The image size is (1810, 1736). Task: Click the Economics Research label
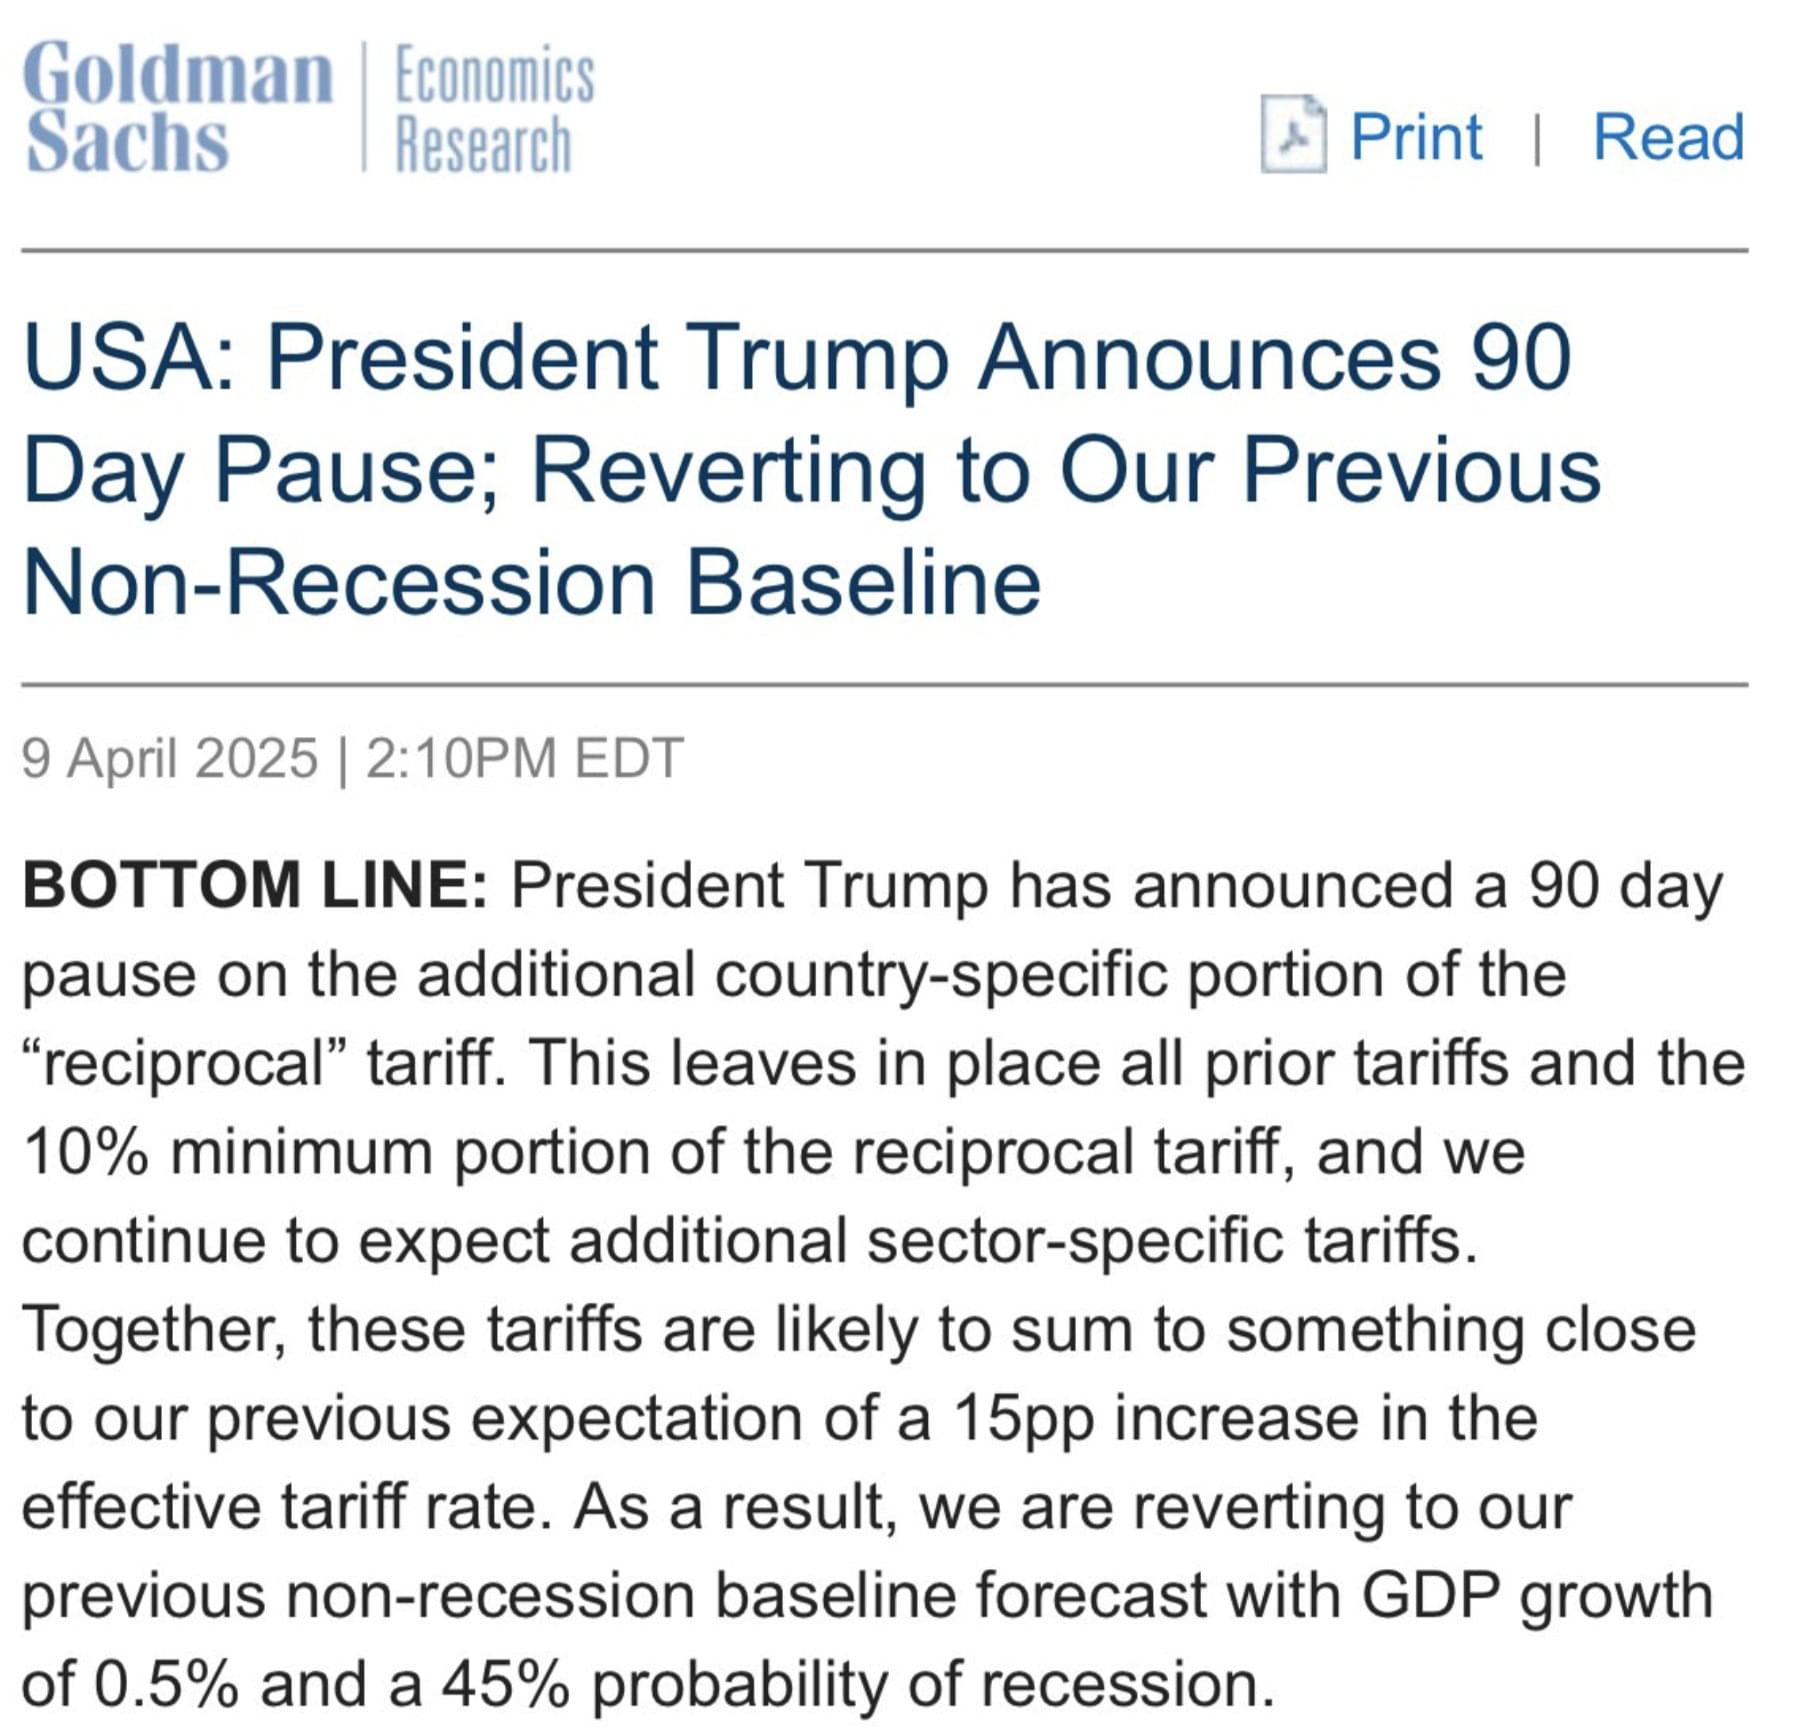[x=495, y=110]
